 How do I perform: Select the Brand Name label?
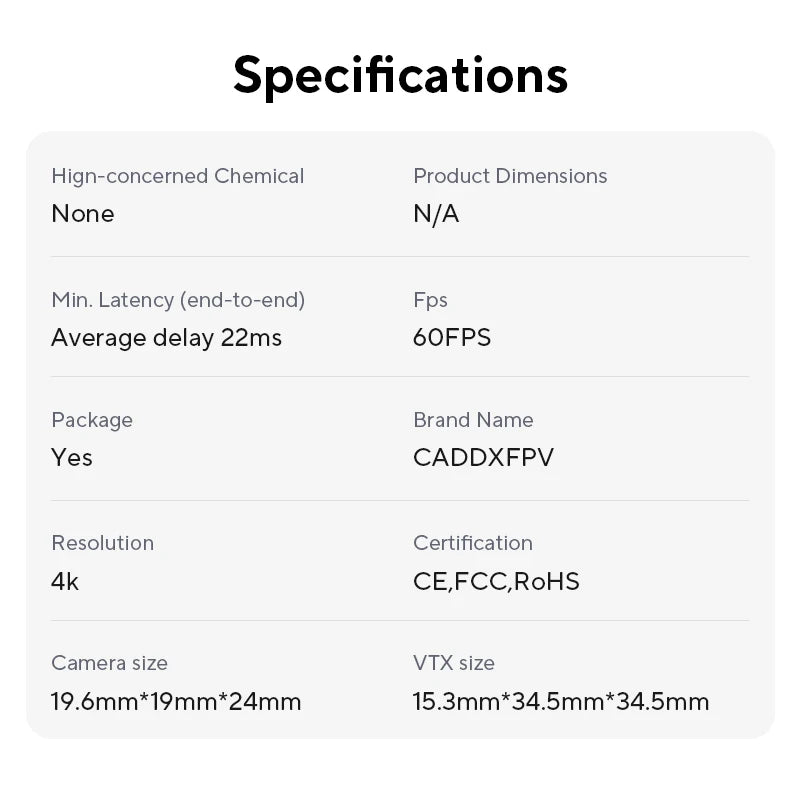click(x=473, y=420)
